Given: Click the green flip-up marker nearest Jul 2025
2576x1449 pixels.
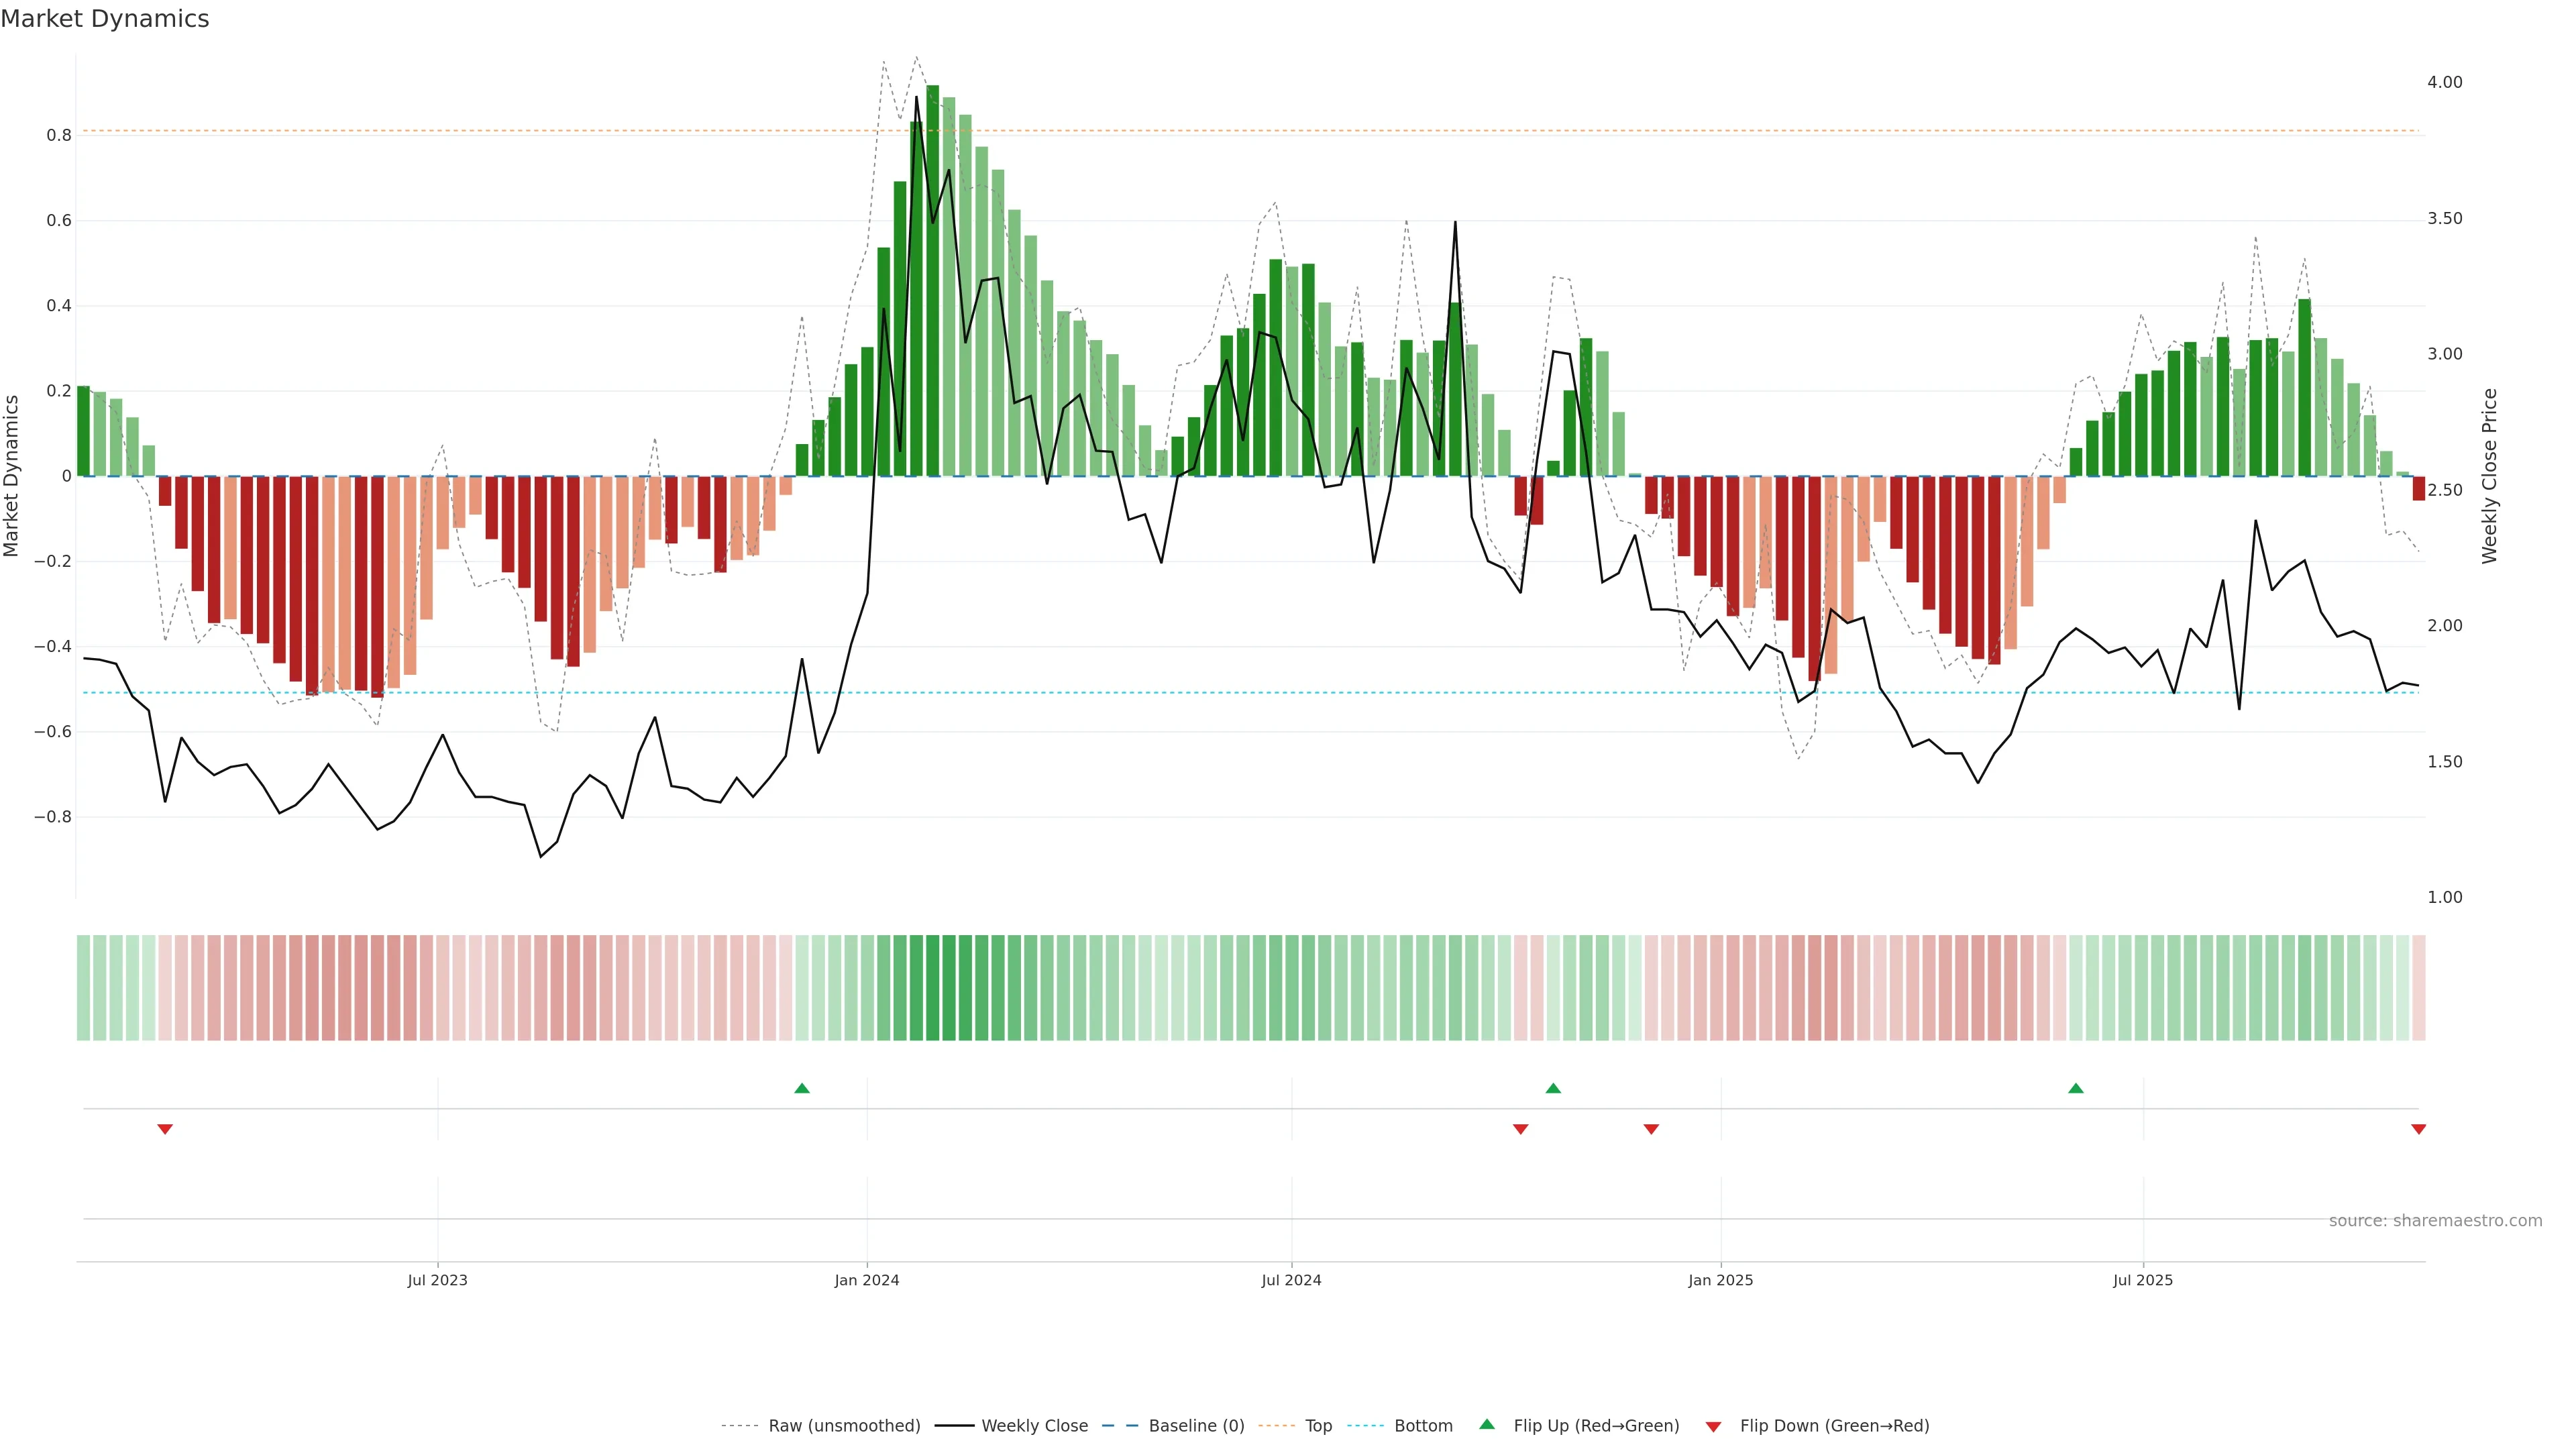Looking at the screenshot, I should coord(2076,1088).
